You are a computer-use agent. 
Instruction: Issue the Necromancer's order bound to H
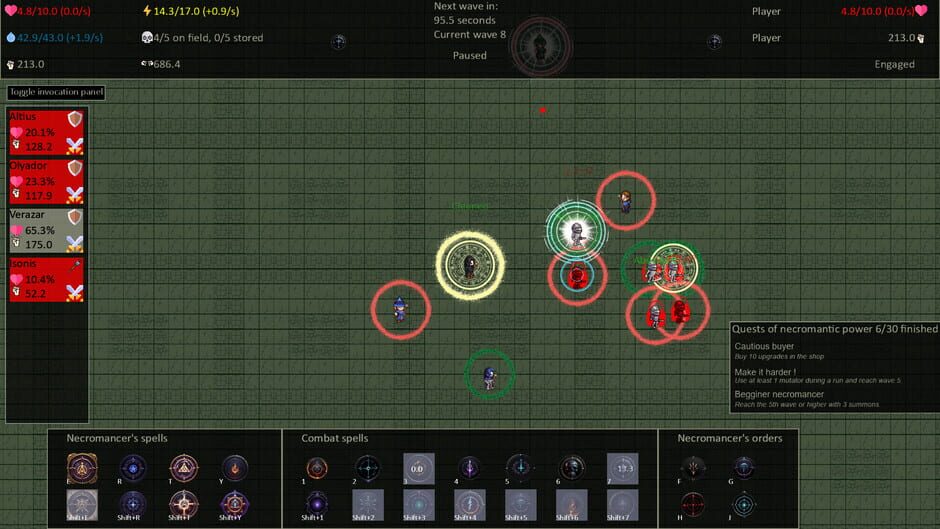coord(693,503)
